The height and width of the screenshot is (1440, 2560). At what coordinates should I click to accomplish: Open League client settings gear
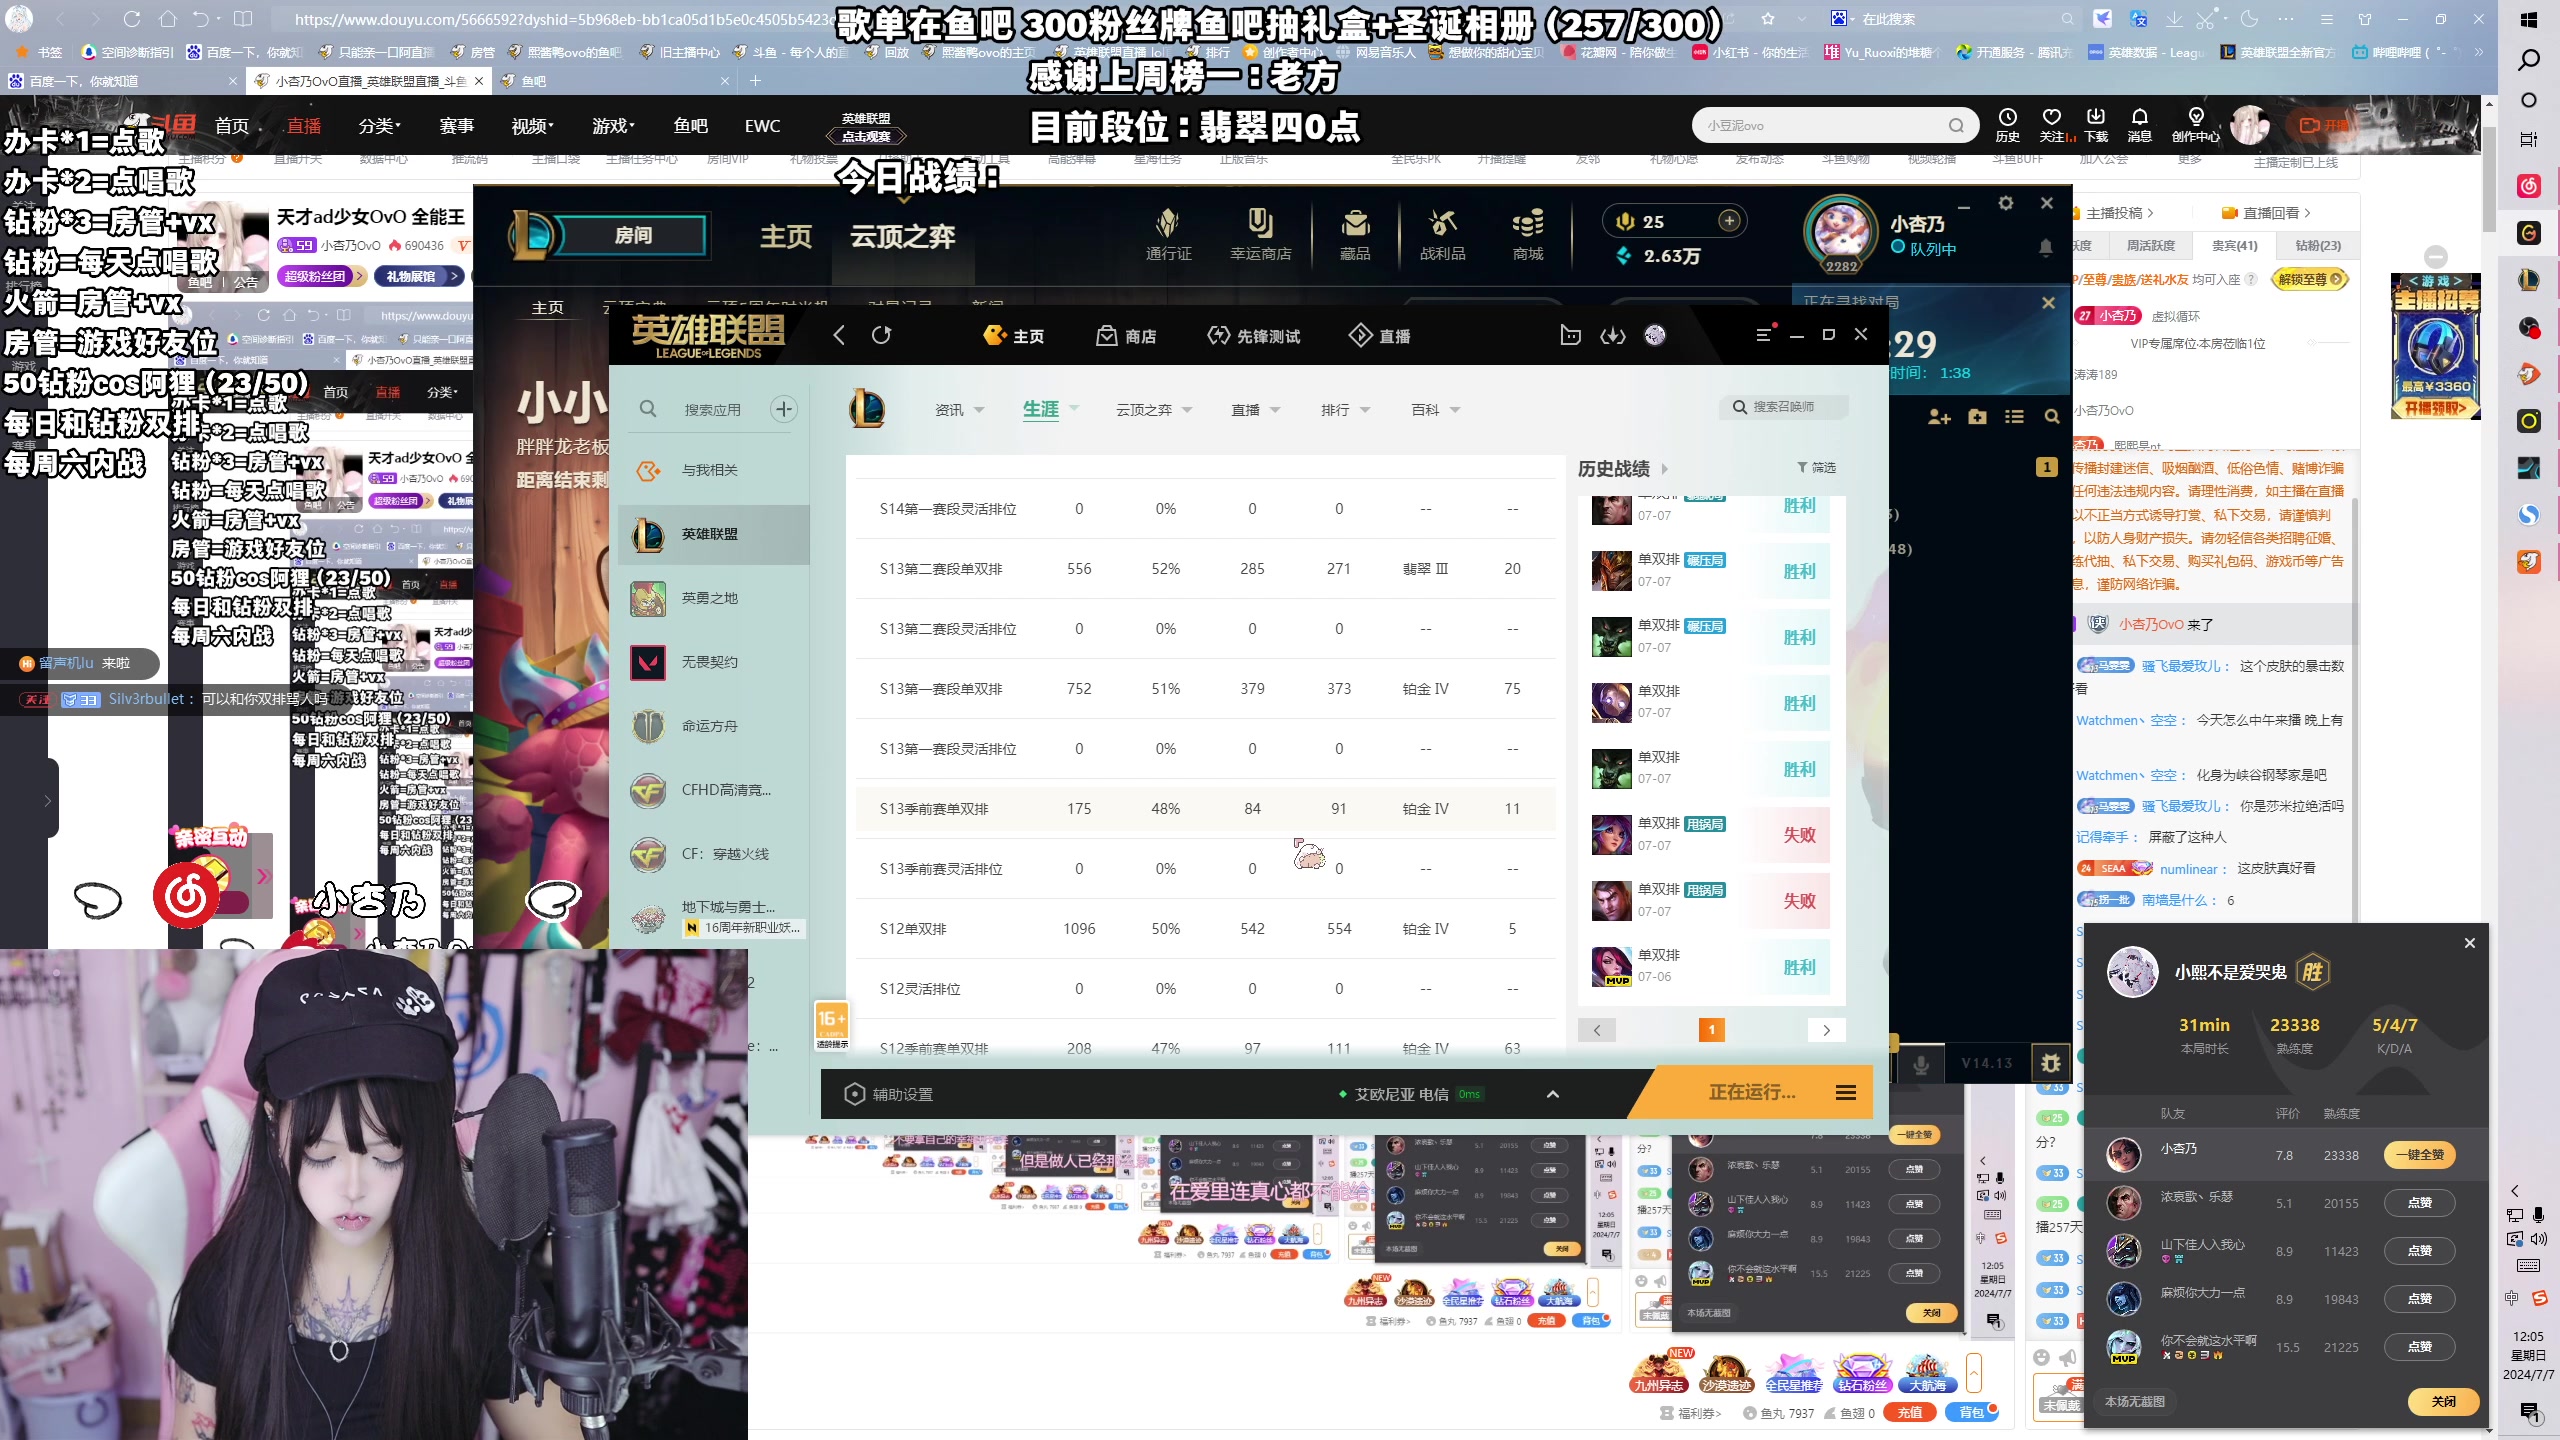(2005, 203)
